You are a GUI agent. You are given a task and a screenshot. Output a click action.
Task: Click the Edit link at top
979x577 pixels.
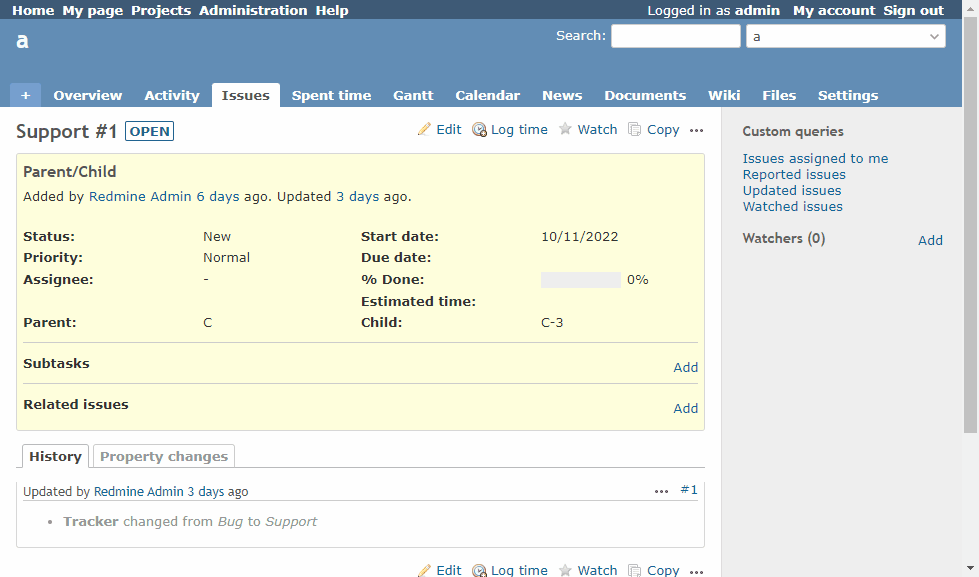click(x=449, y=129)
